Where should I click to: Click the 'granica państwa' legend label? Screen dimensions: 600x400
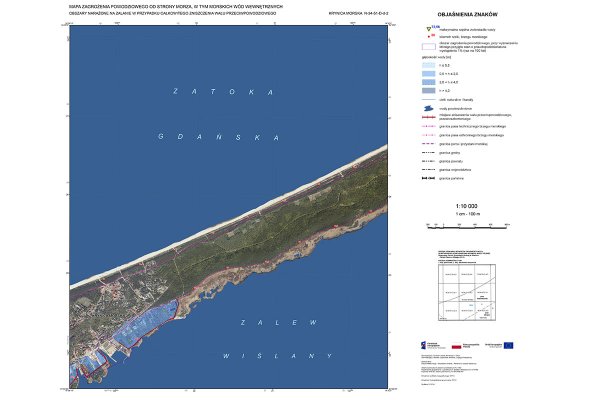[x=452, y=178]
